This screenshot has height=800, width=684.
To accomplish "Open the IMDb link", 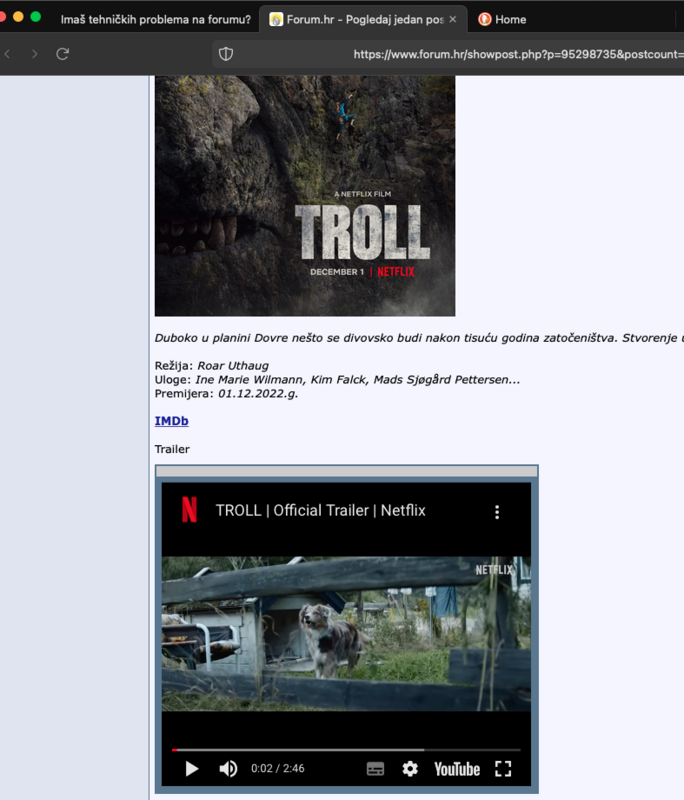I will [171, 421].
